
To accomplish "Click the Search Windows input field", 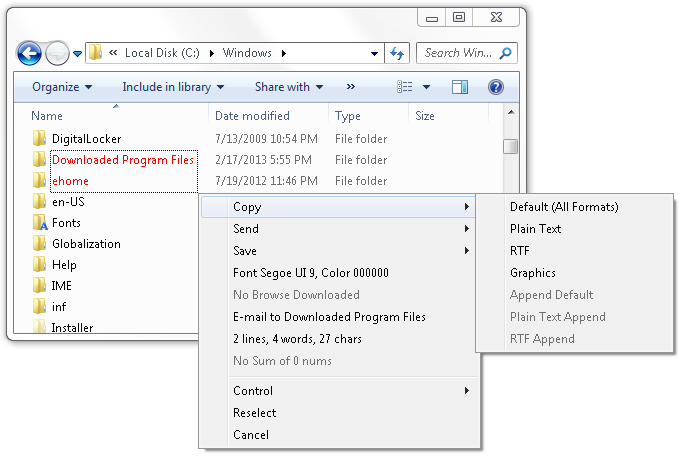I will point(467,53).
